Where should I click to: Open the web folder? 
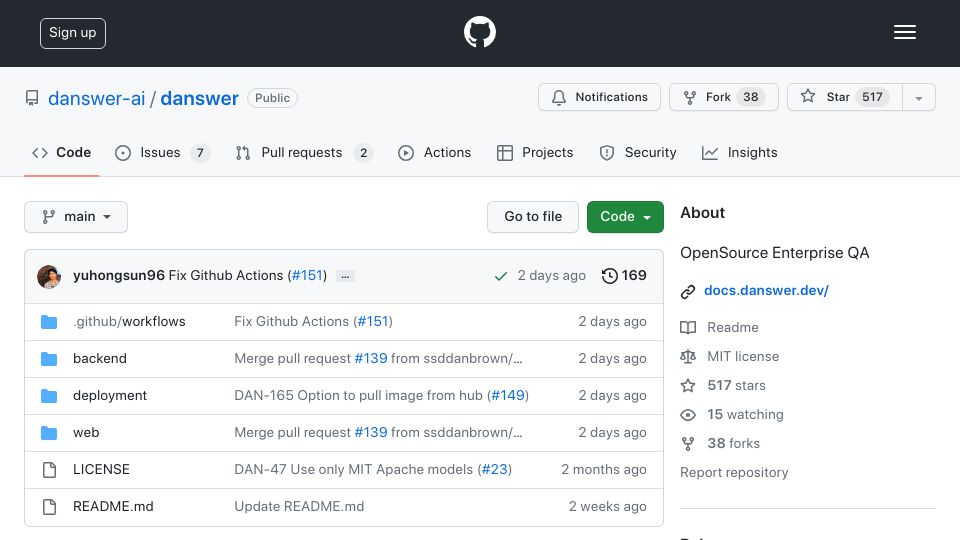[86, 432]
